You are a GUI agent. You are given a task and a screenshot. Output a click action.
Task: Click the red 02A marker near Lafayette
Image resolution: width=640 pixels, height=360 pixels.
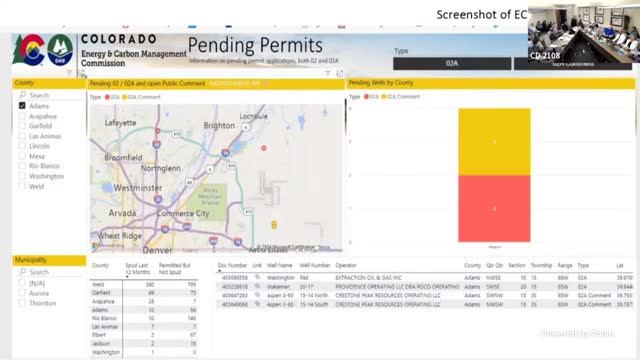click(158, 131)
